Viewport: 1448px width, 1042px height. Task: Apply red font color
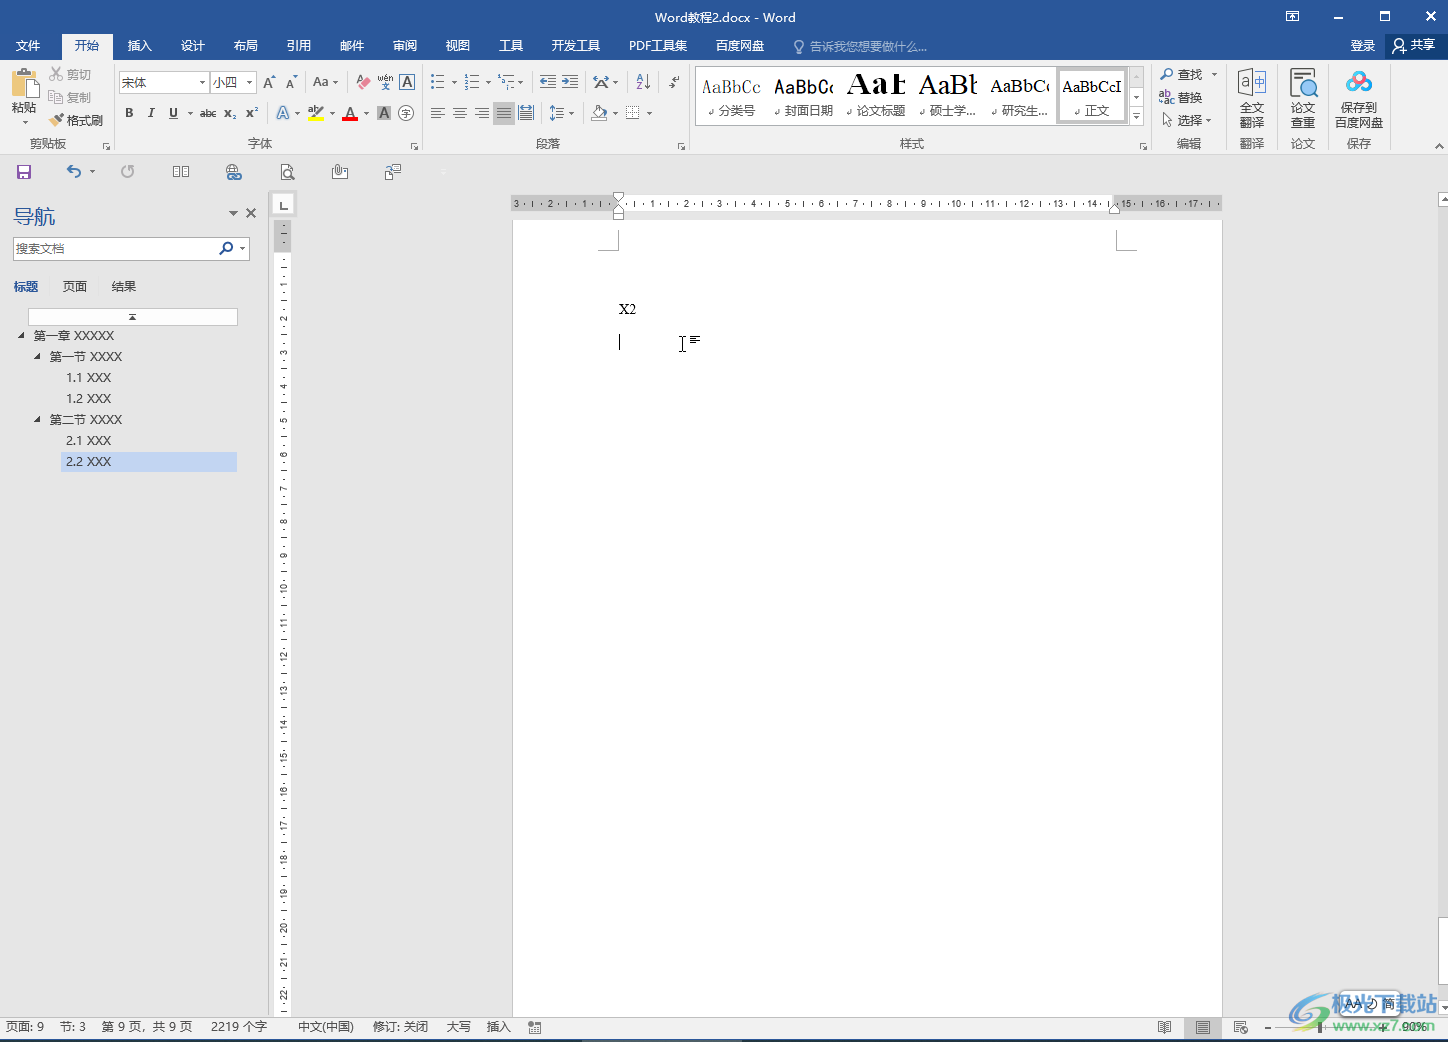tap(350, 113)
